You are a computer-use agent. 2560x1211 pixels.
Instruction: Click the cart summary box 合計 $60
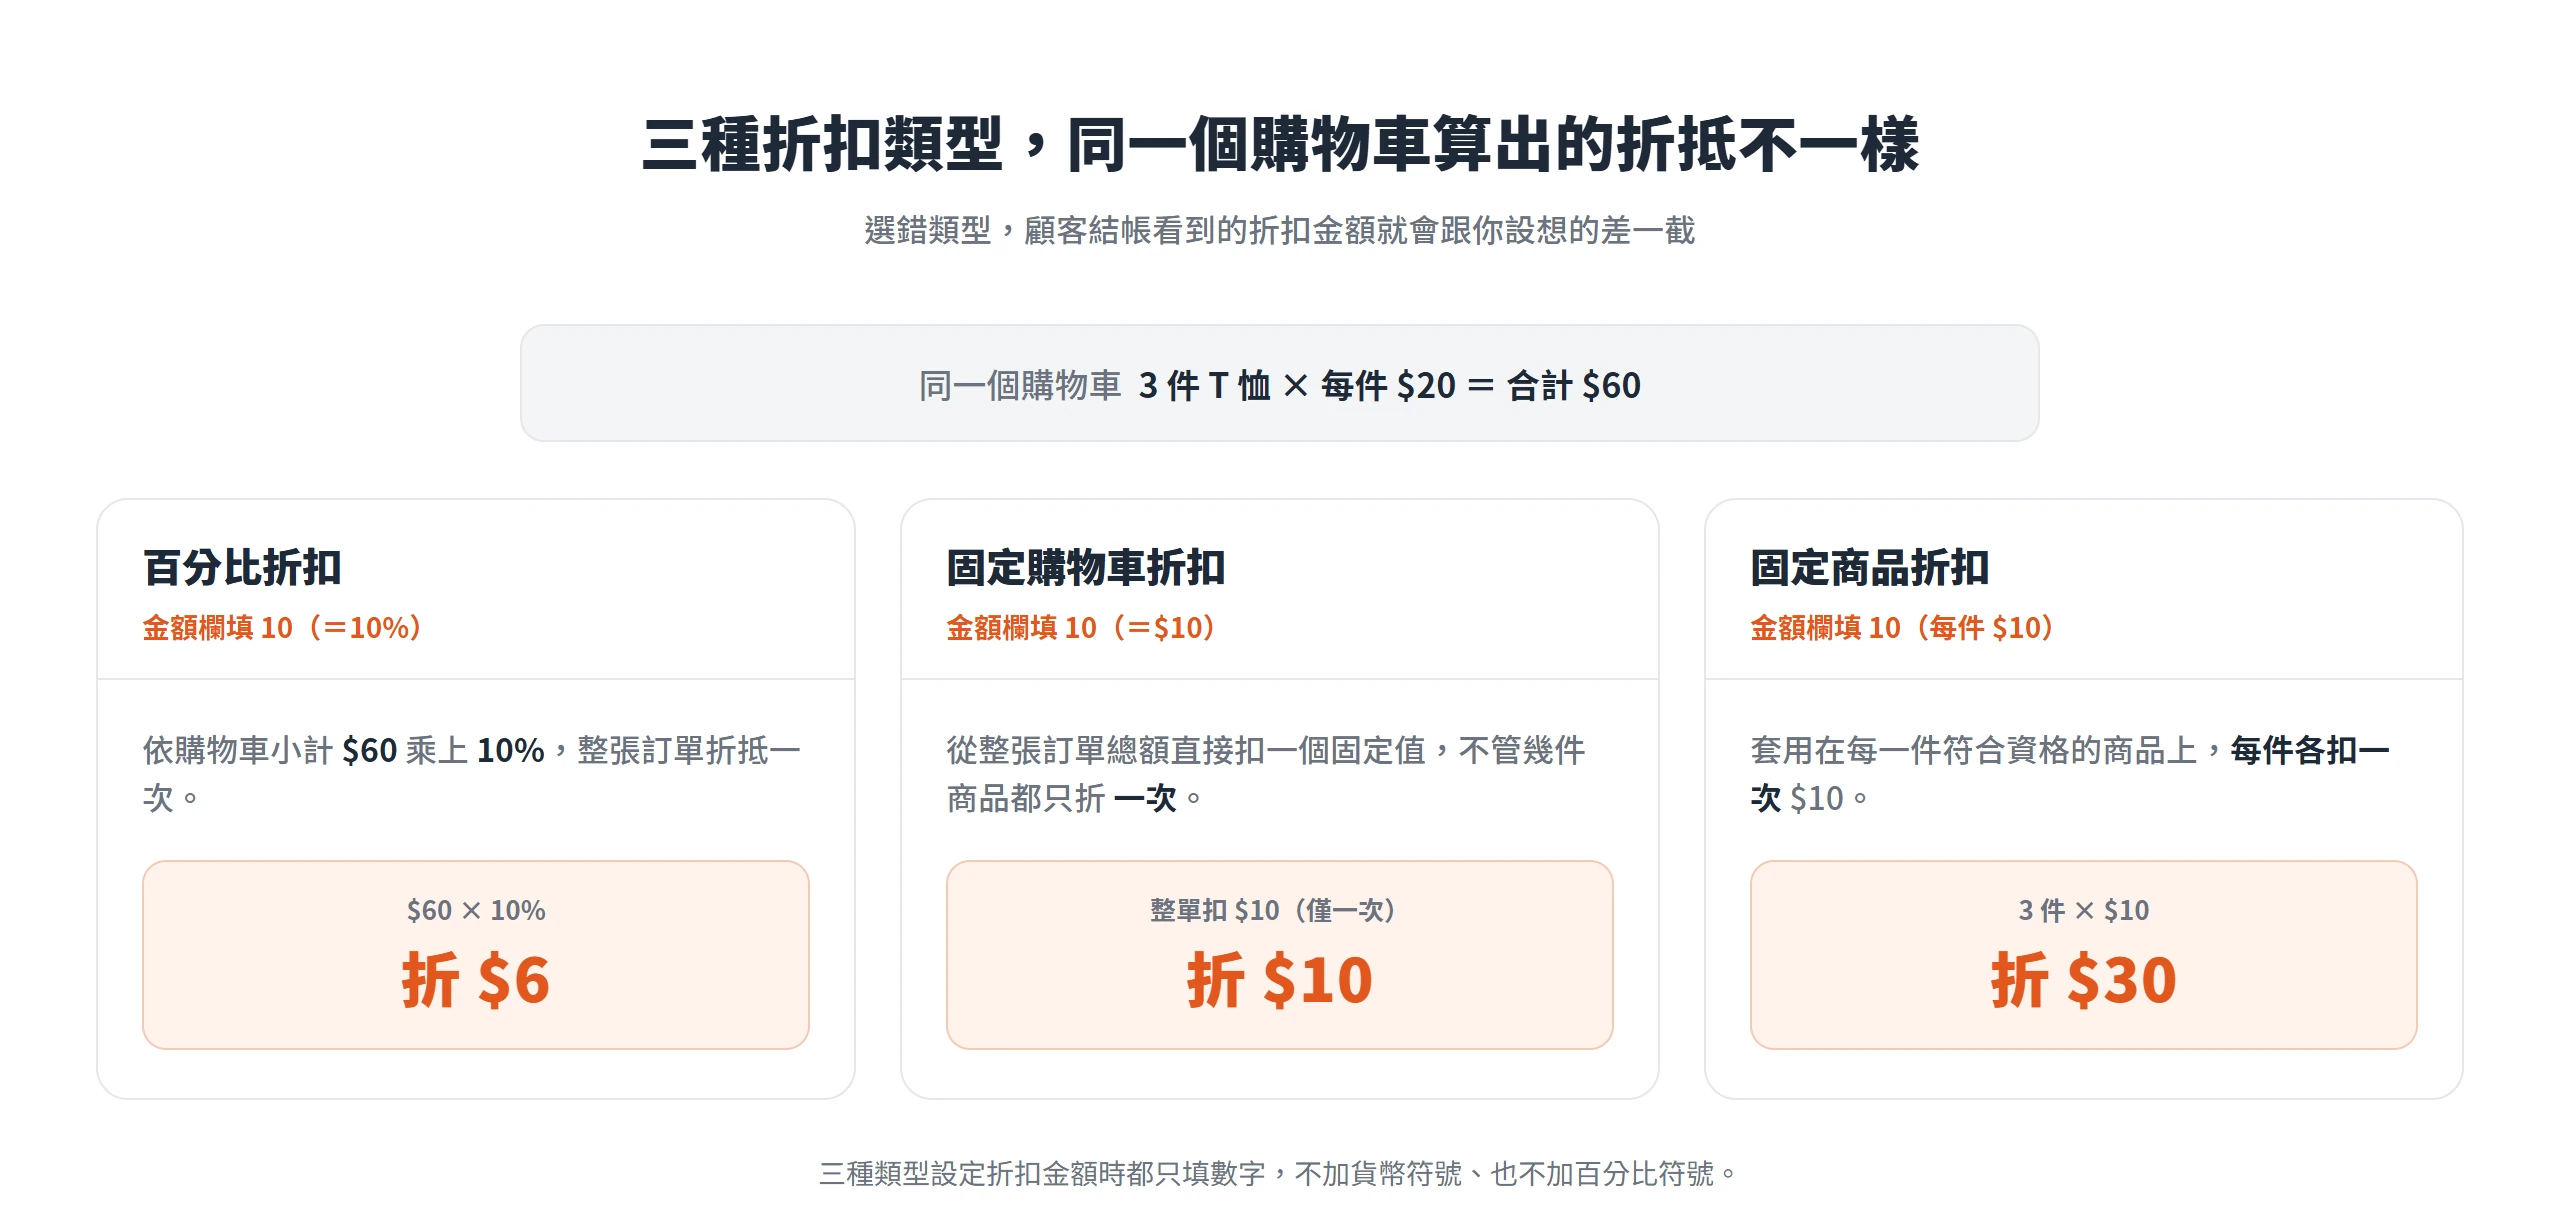click(x=1280, y=383)
